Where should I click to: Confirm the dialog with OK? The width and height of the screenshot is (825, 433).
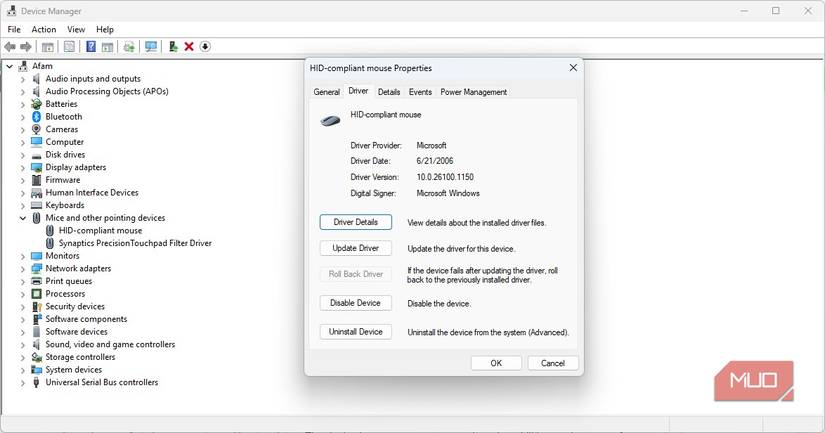pos(496,363)
